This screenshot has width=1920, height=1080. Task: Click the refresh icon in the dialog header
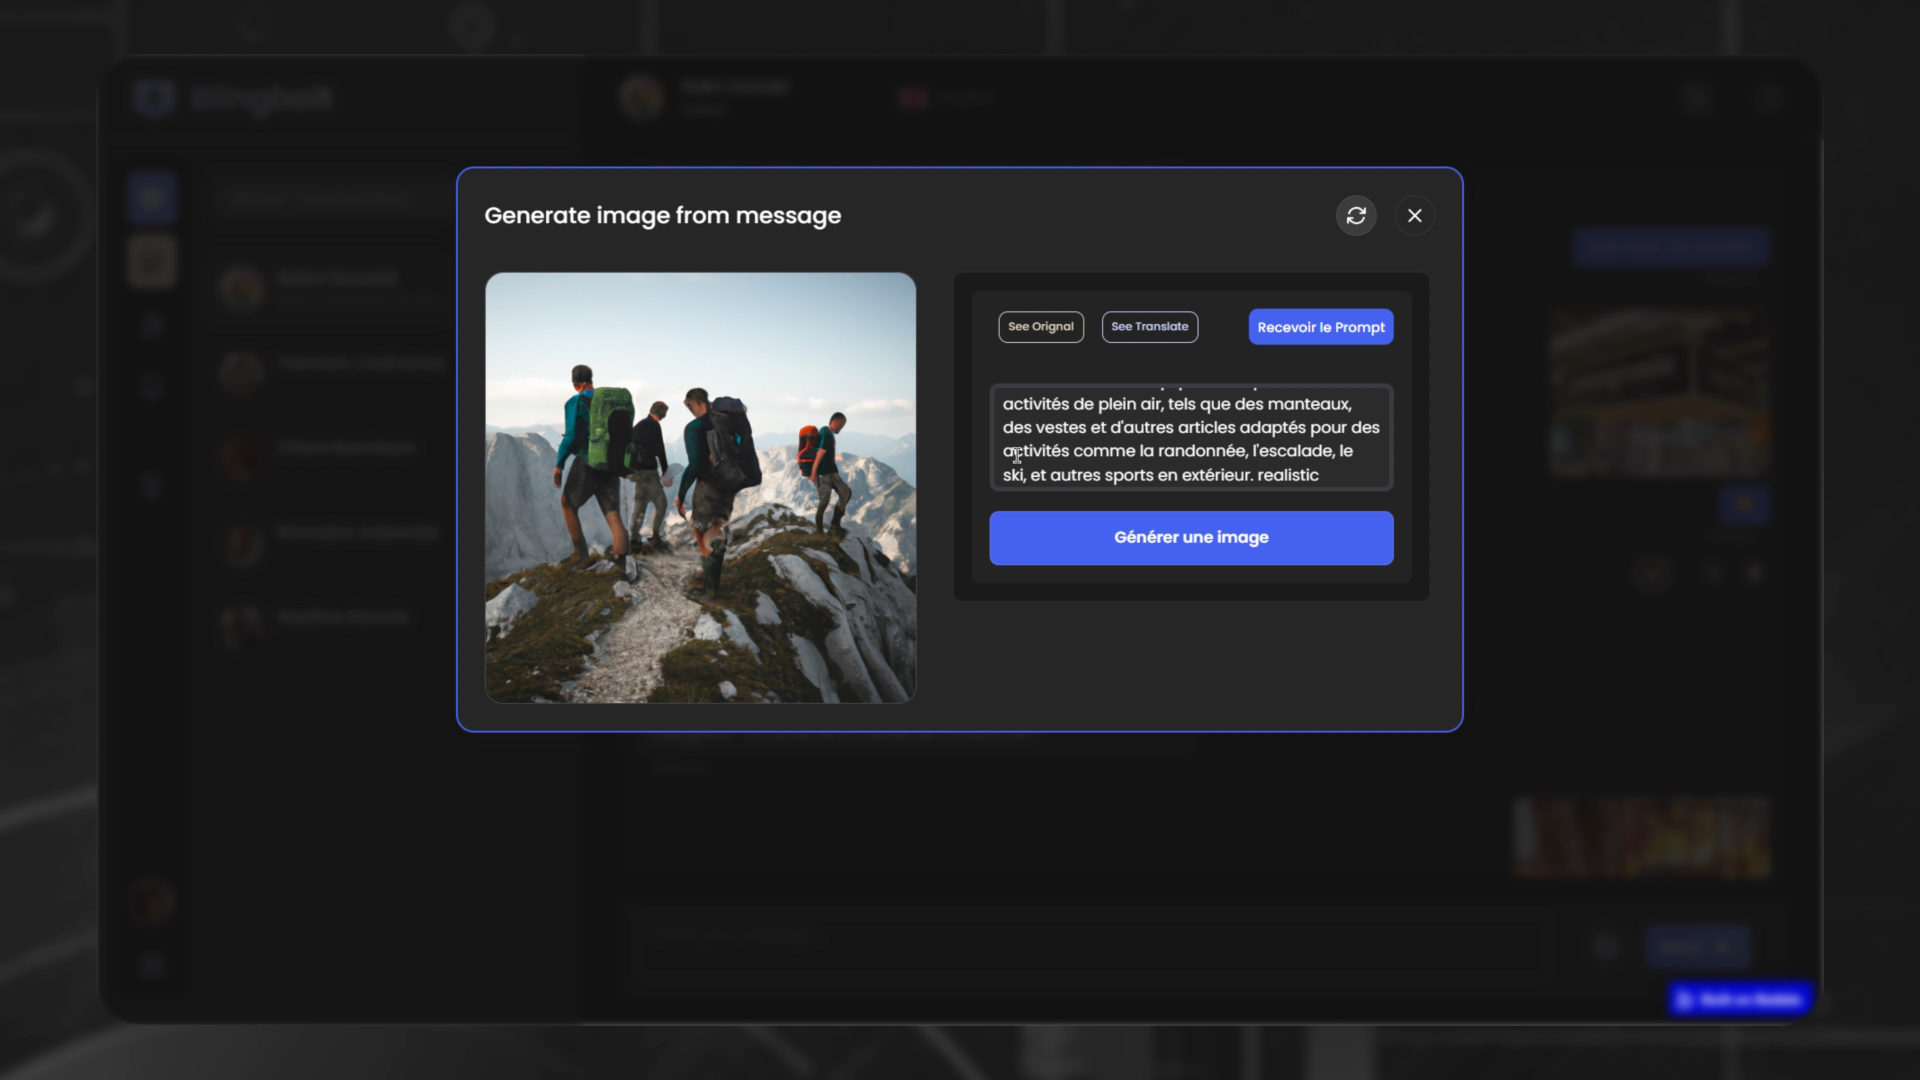tap(1356, 216)
